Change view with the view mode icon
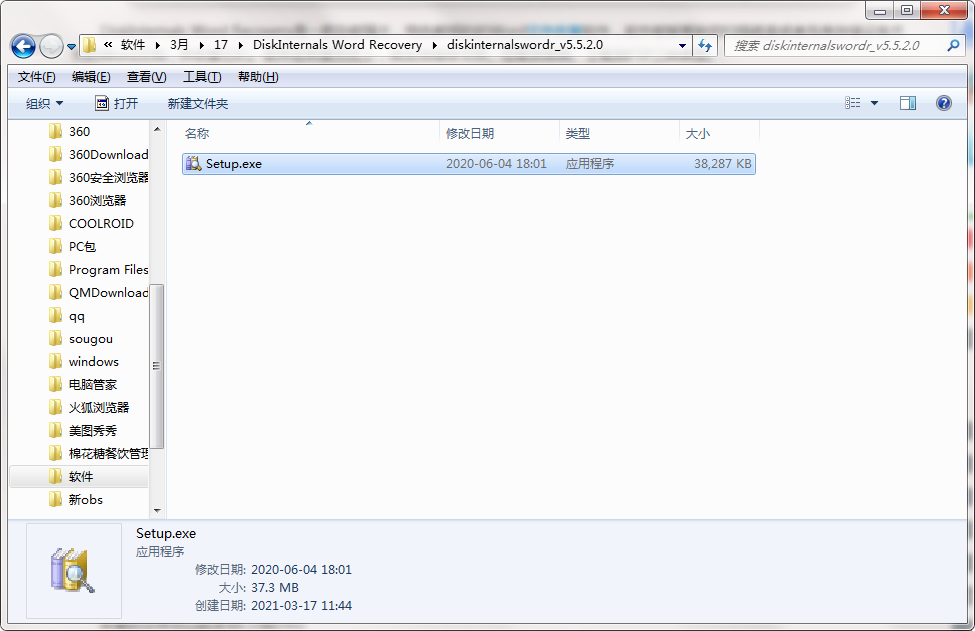The height and width of the screenshot is (631, 975). (x=853, y=103)
